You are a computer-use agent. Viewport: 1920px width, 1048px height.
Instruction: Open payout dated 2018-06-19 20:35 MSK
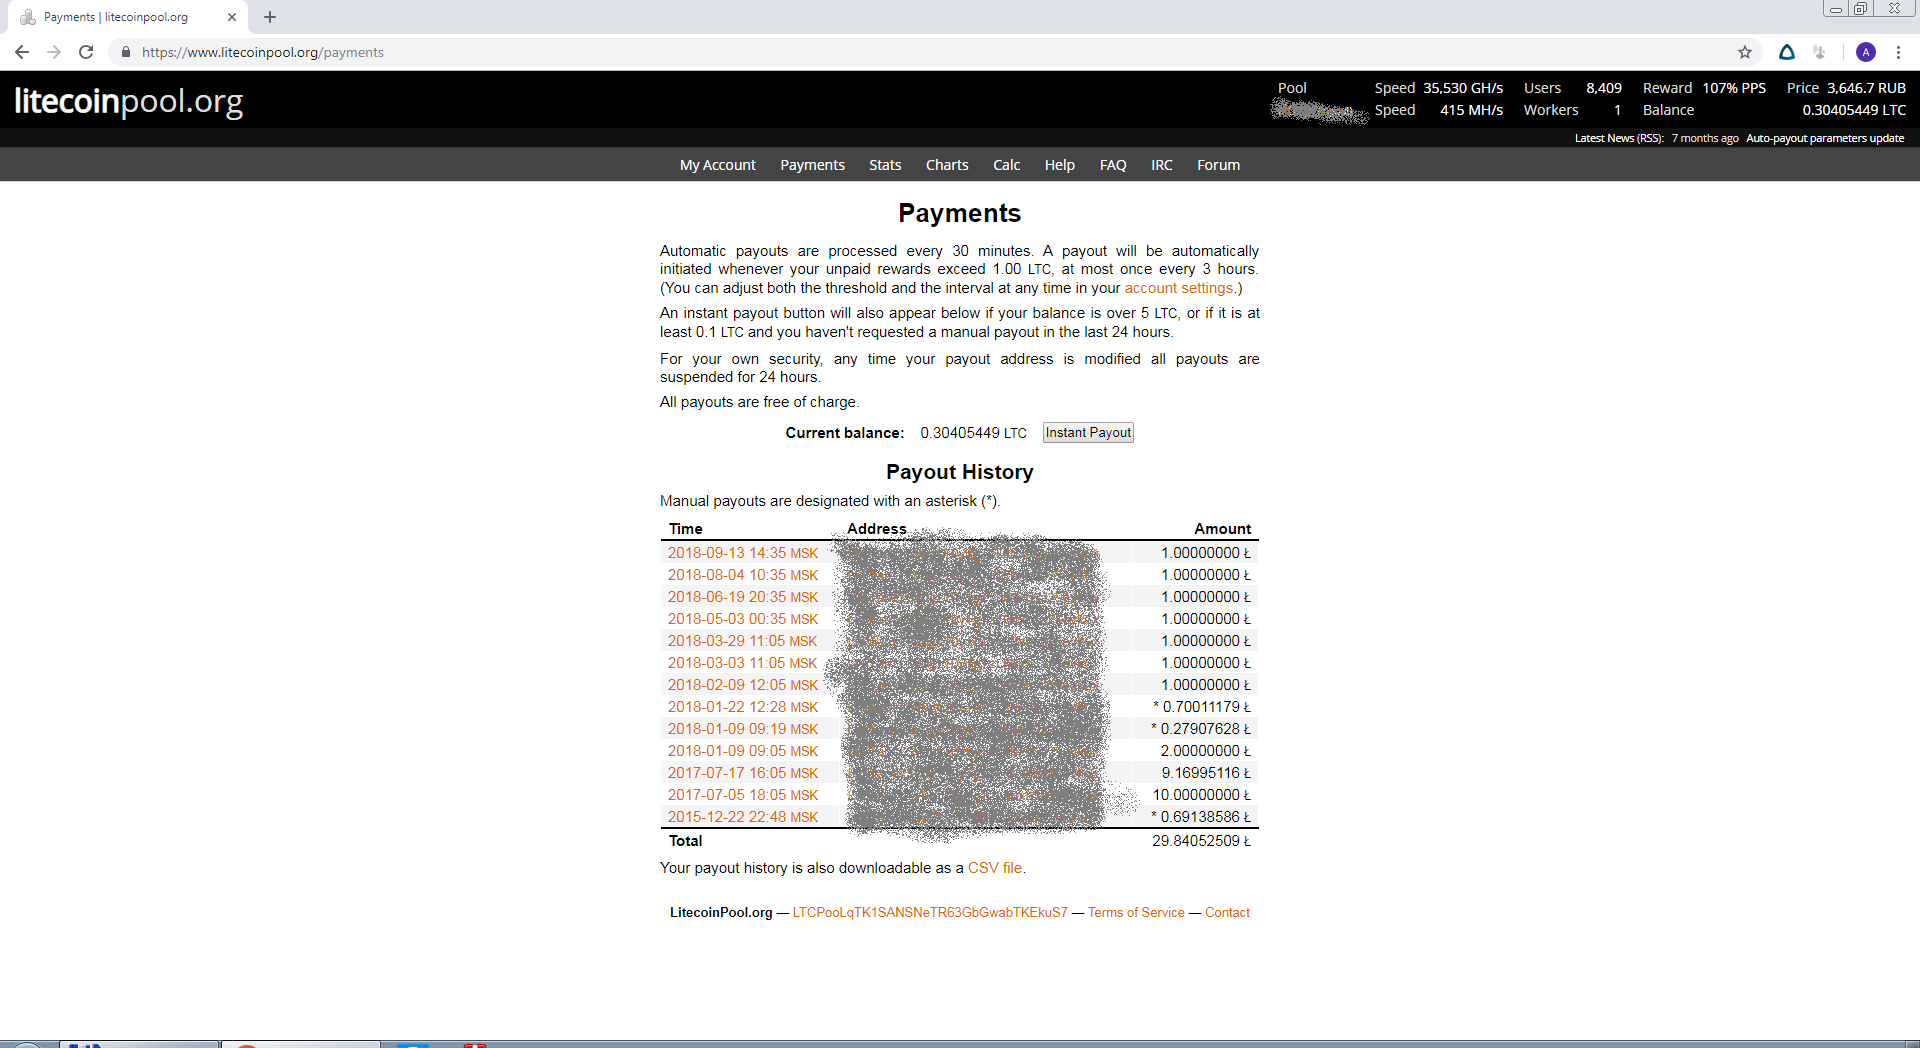click(743, 597)
